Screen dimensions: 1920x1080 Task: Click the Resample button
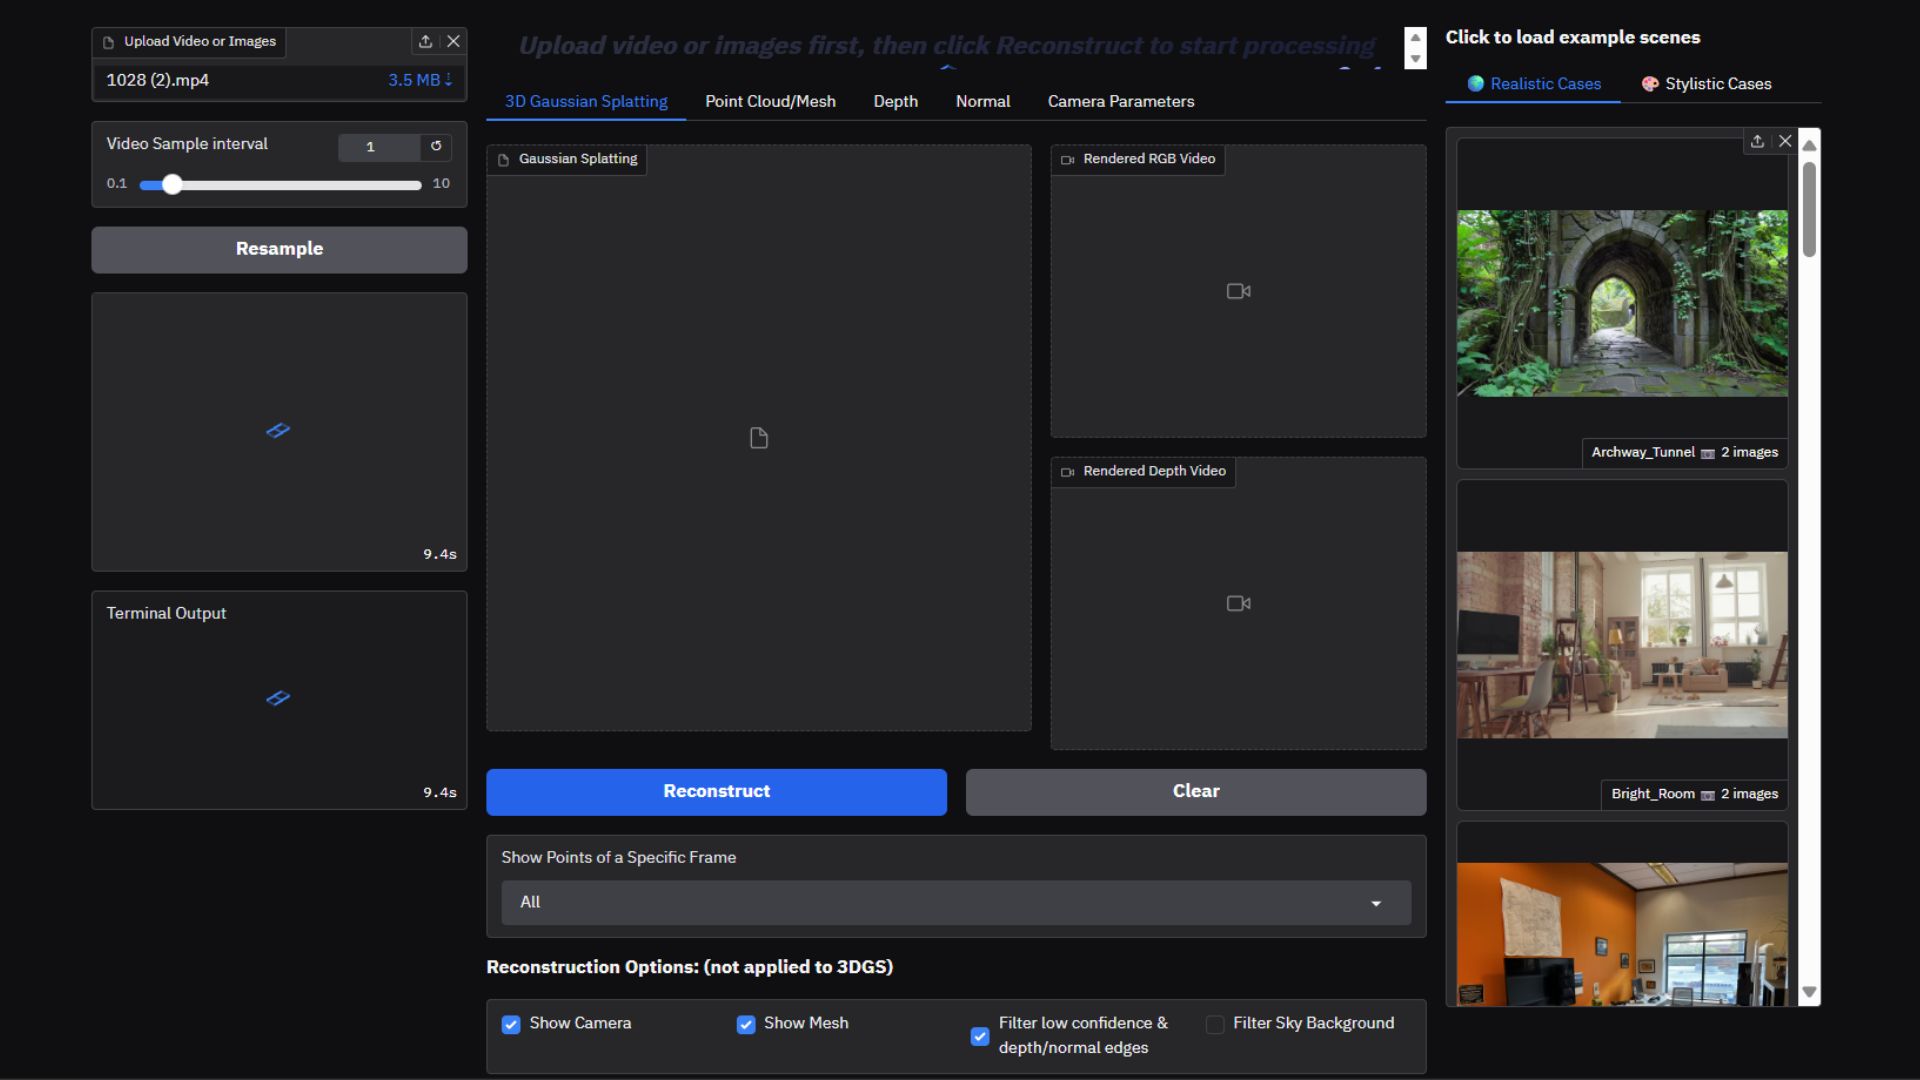tap(279, 249)
